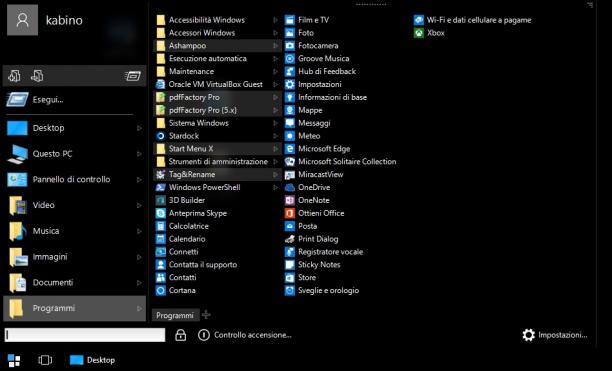Expand the Stardock folder
The width and height of the screenshot is (612, 371).
point(217,136)
